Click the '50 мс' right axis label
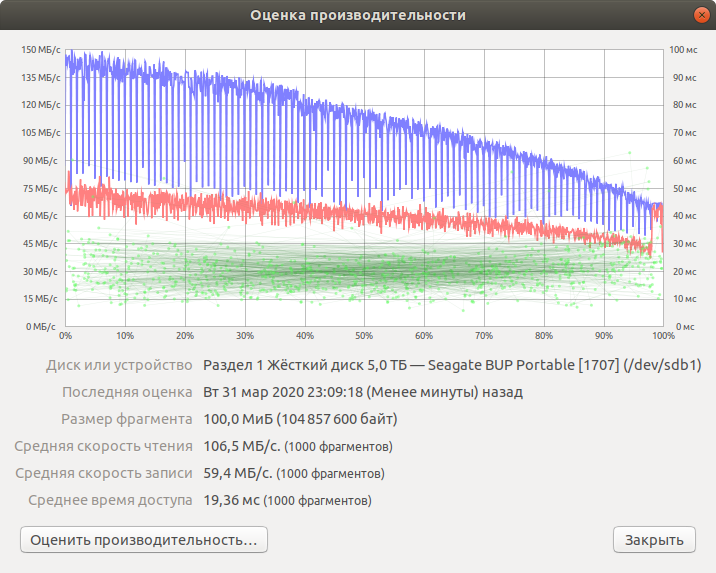 coord(684,189)
